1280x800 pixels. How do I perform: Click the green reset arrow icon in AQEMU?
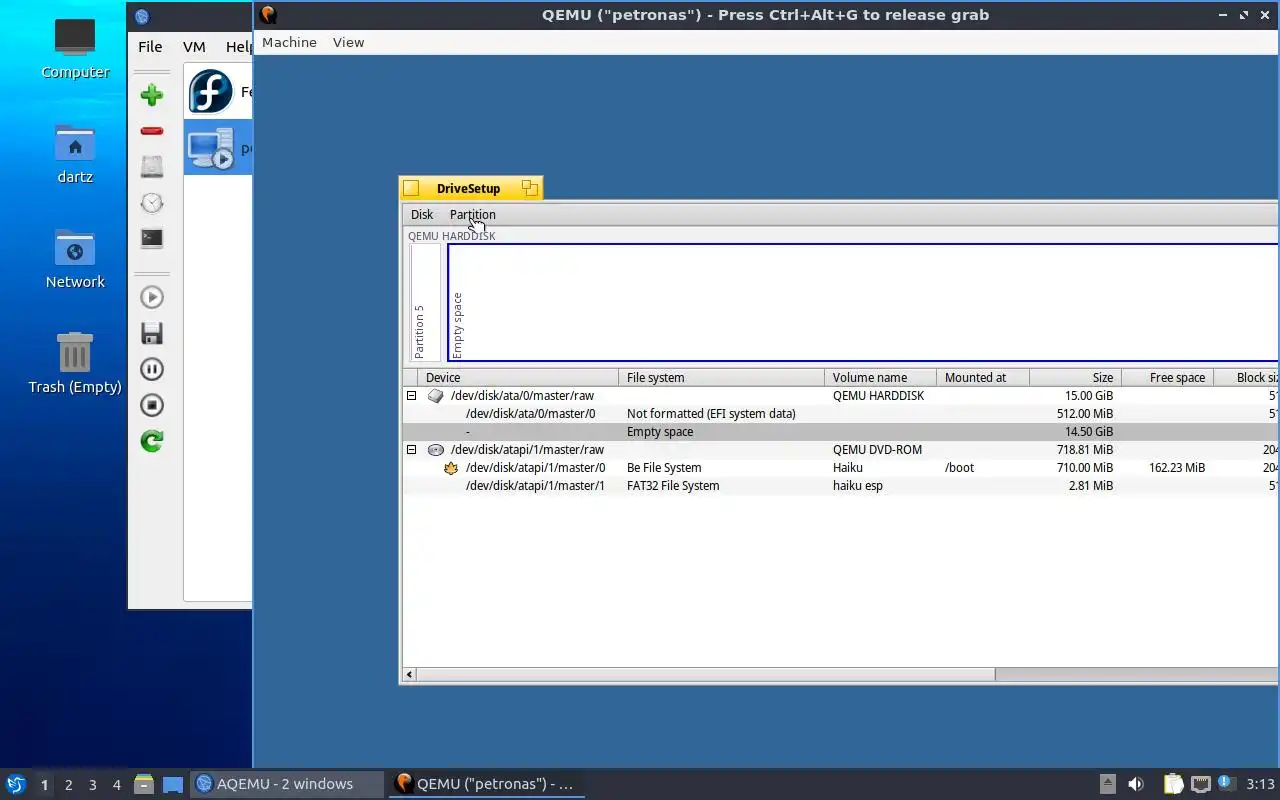(151, 441)
